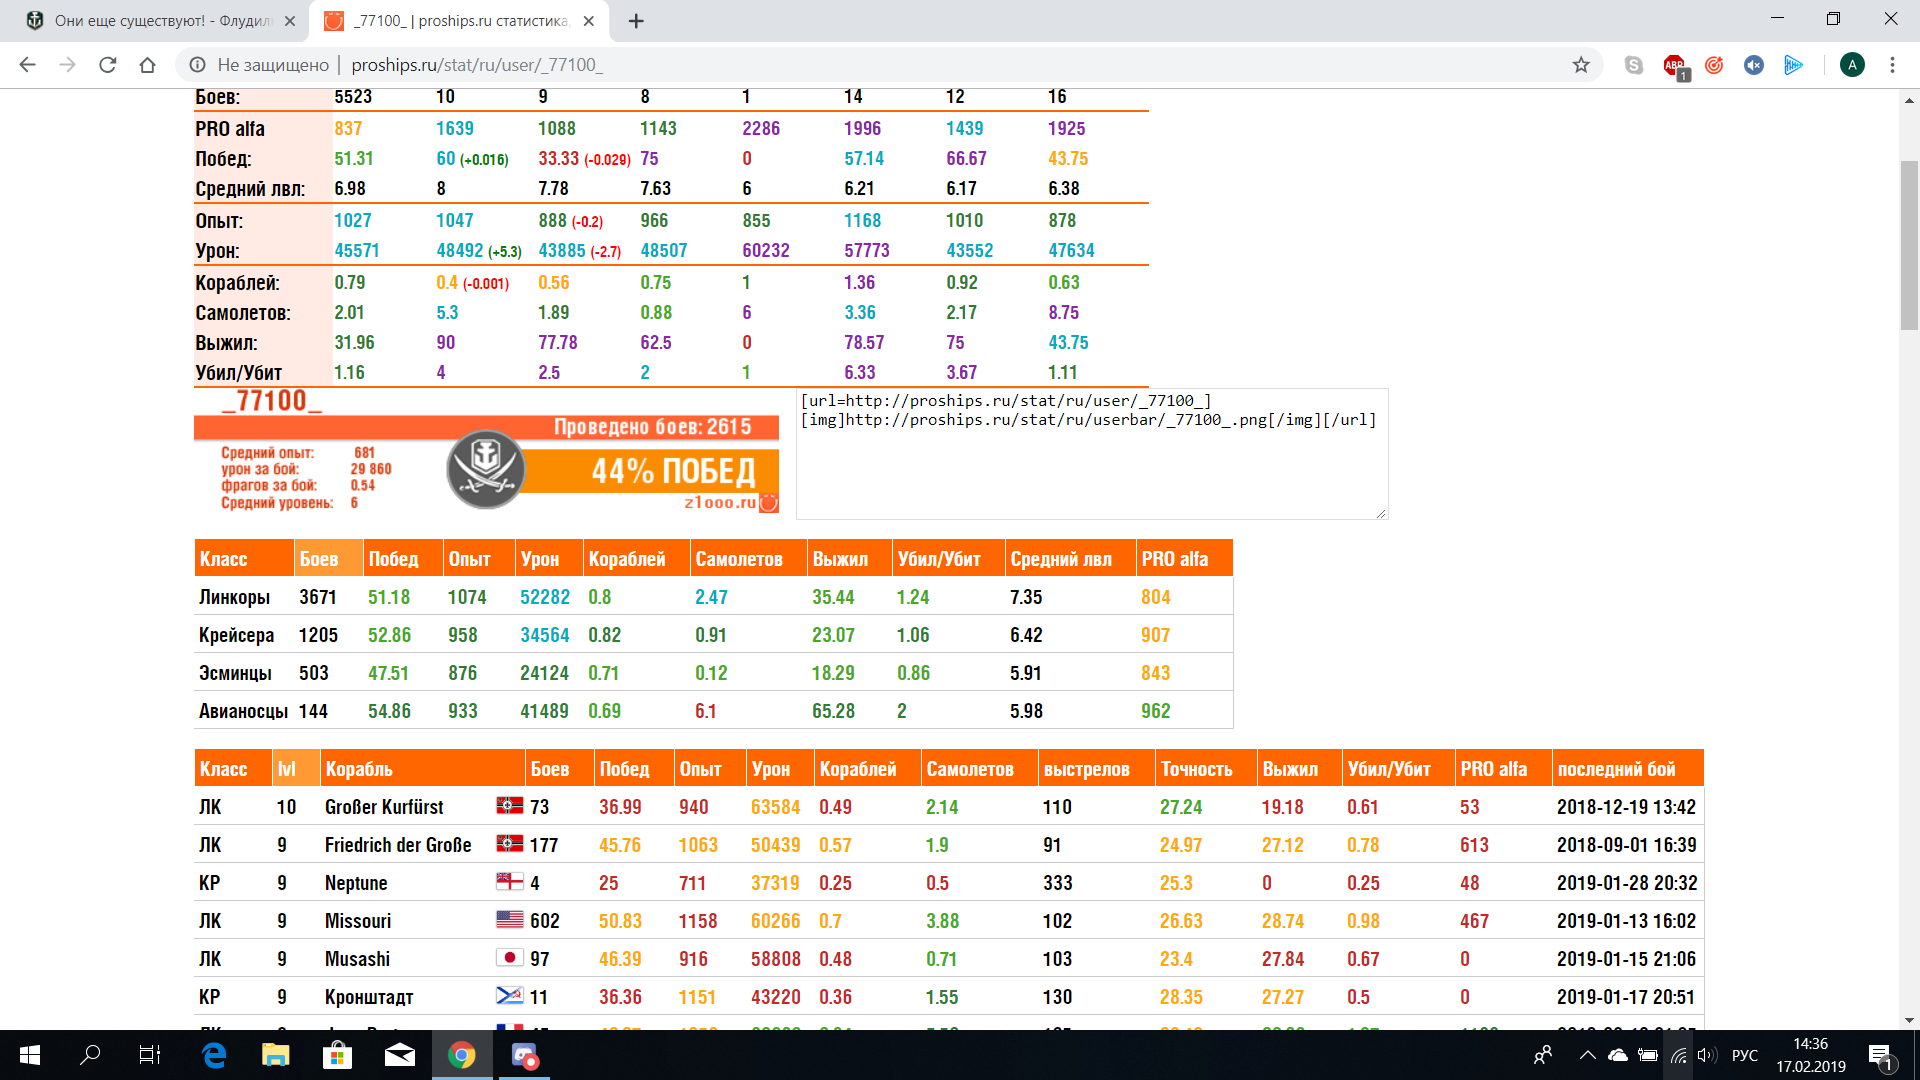The height and width of the screenshot is (1080, 1920).
Task: Select the 'Авианосцы' class row
Action: [713, 711]
